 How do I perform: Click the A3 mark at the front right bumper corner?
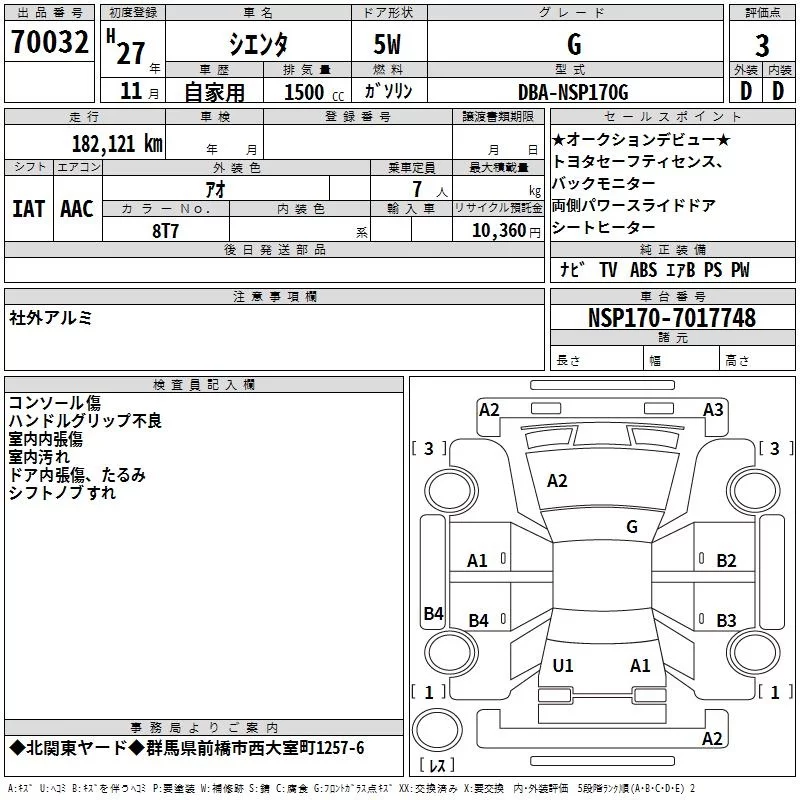[x=713, y=410]
